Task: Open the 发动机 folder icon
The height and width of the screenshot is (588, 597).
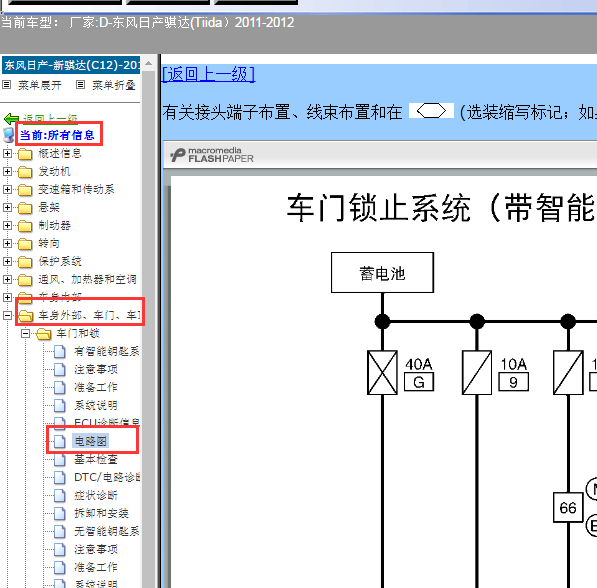Action: click(25, 172)
